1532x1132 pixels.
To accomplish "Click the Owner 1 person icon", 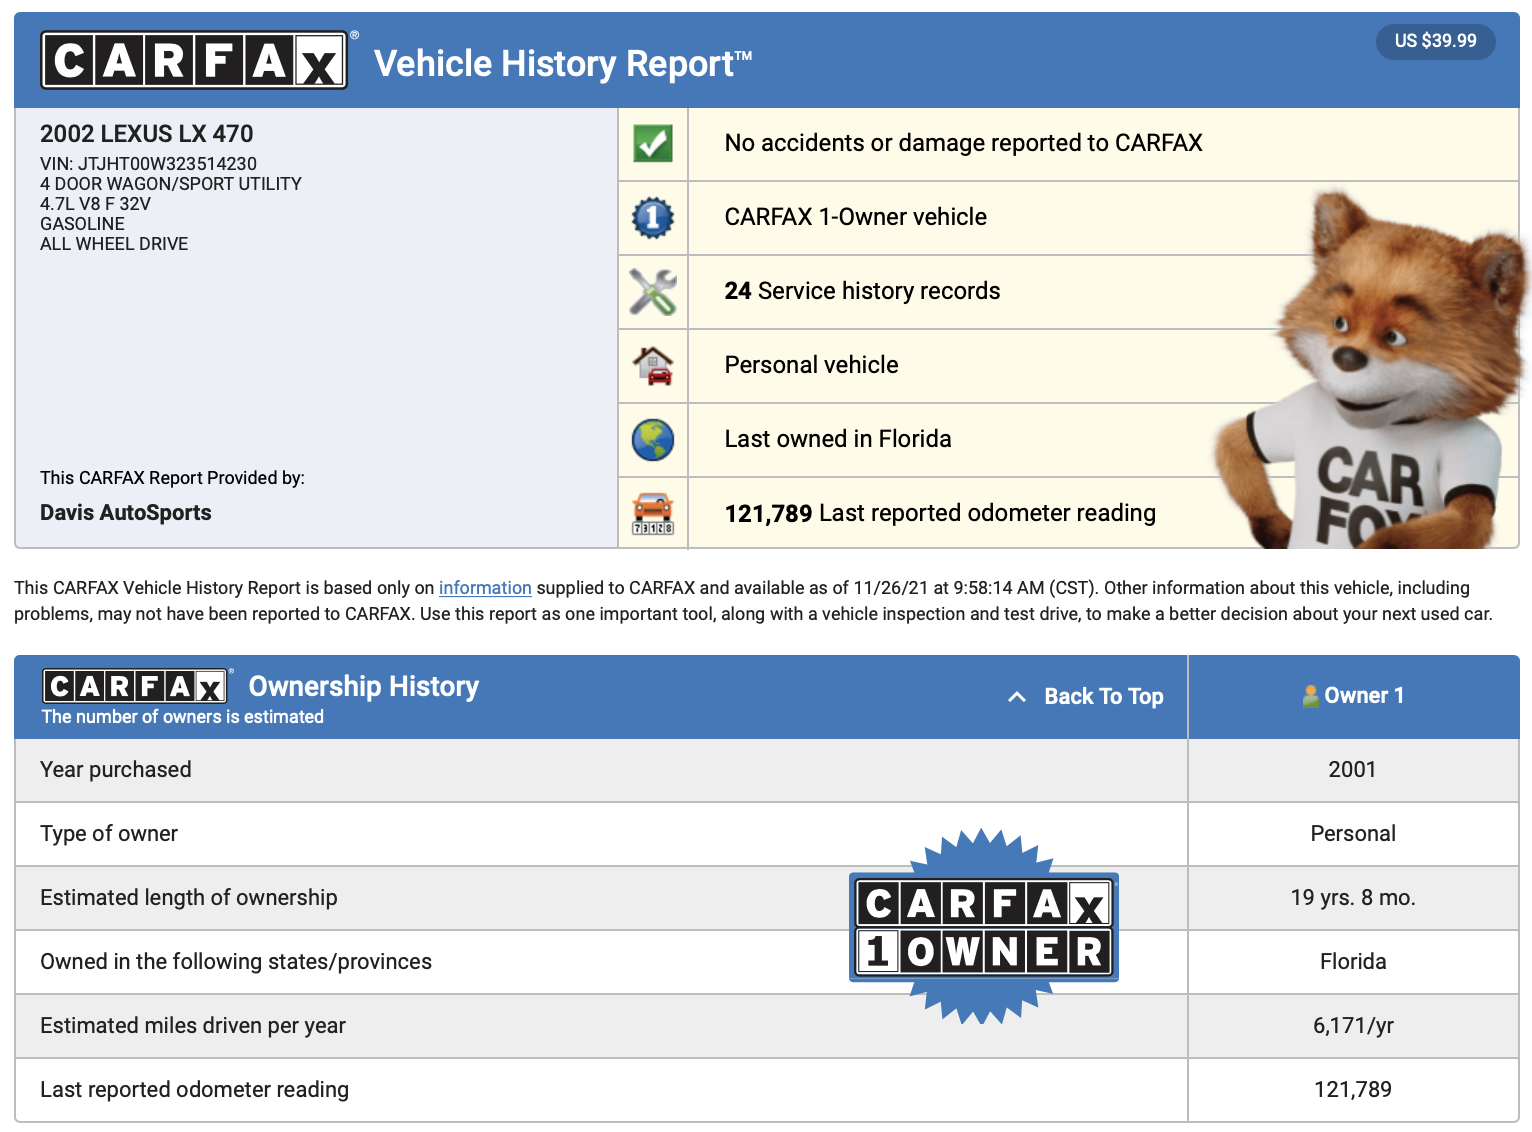I will pos(1310,696).
